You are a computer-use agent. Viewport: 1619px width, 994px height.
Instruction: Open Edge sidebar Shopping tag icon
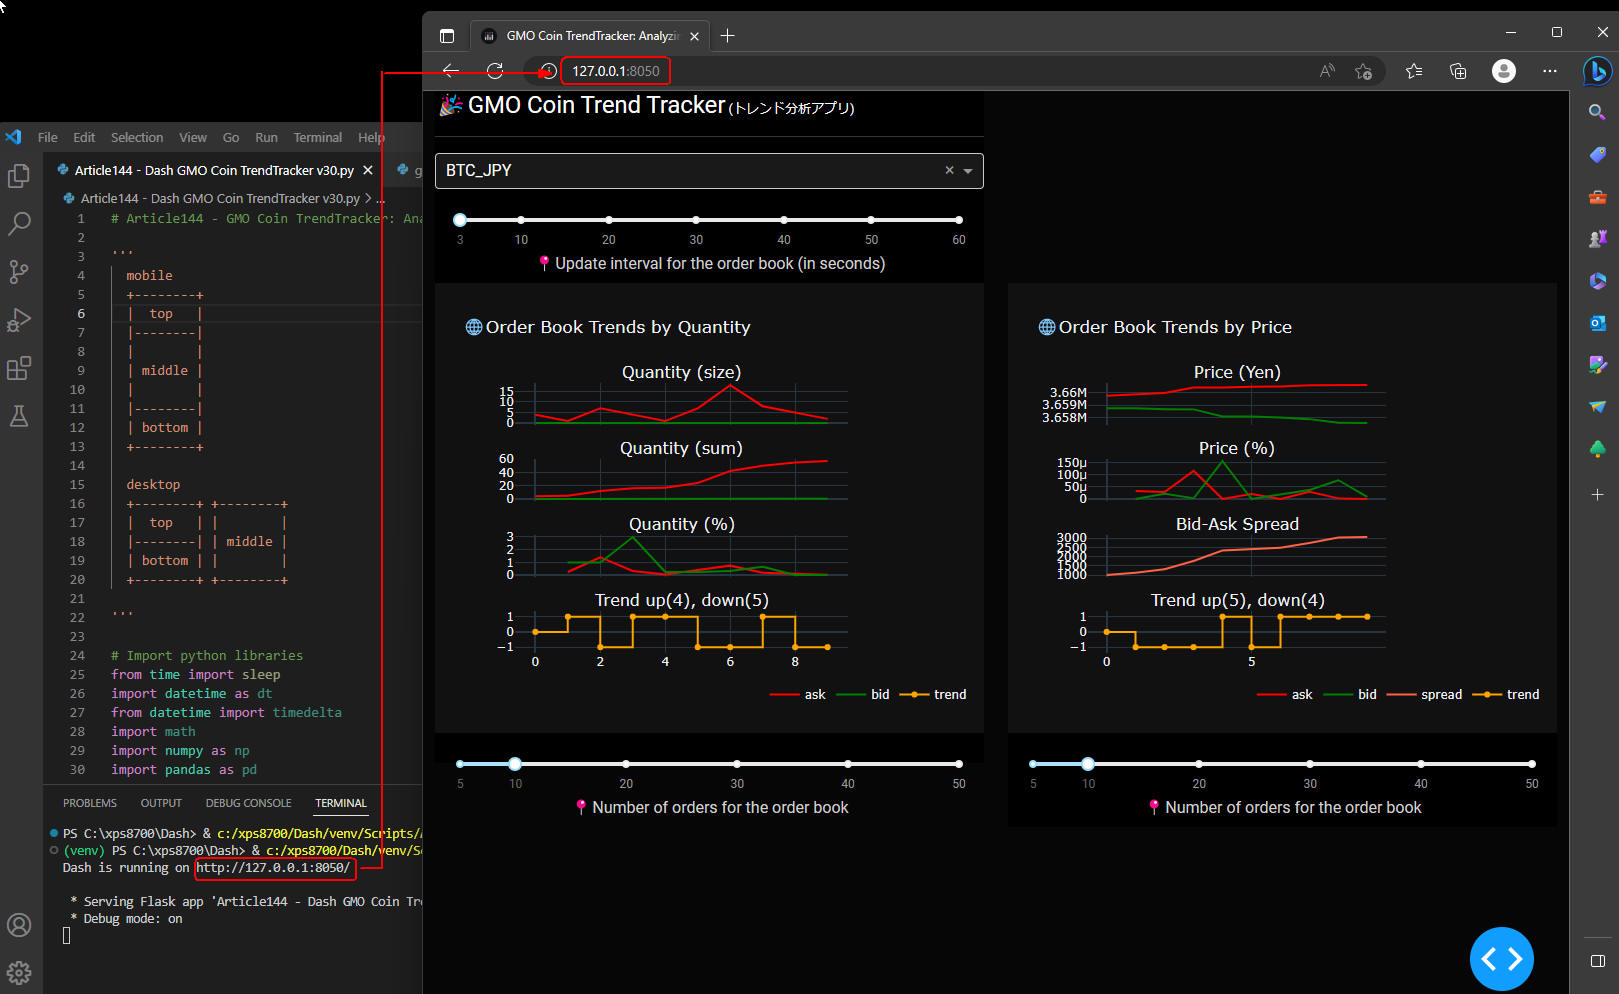(x=1597, y=154)
